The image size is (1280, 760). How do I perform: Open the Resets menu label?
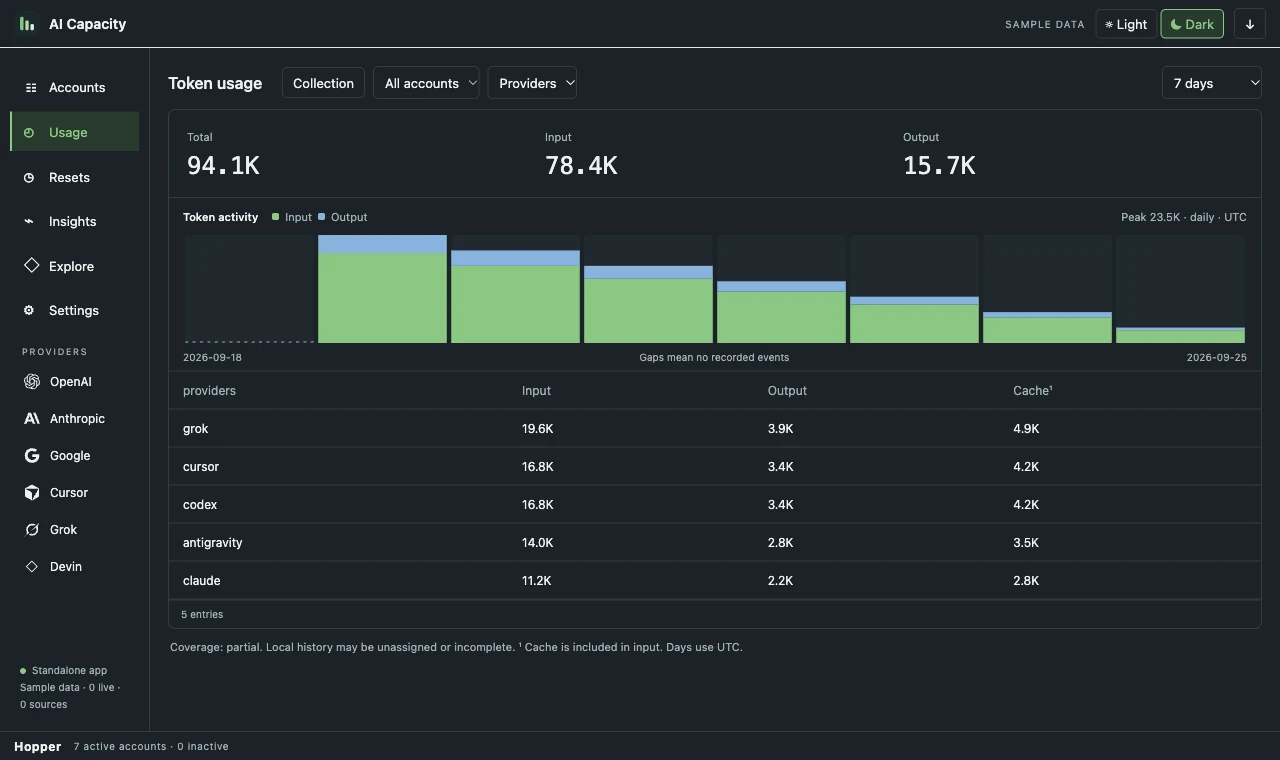click(69, 177)
